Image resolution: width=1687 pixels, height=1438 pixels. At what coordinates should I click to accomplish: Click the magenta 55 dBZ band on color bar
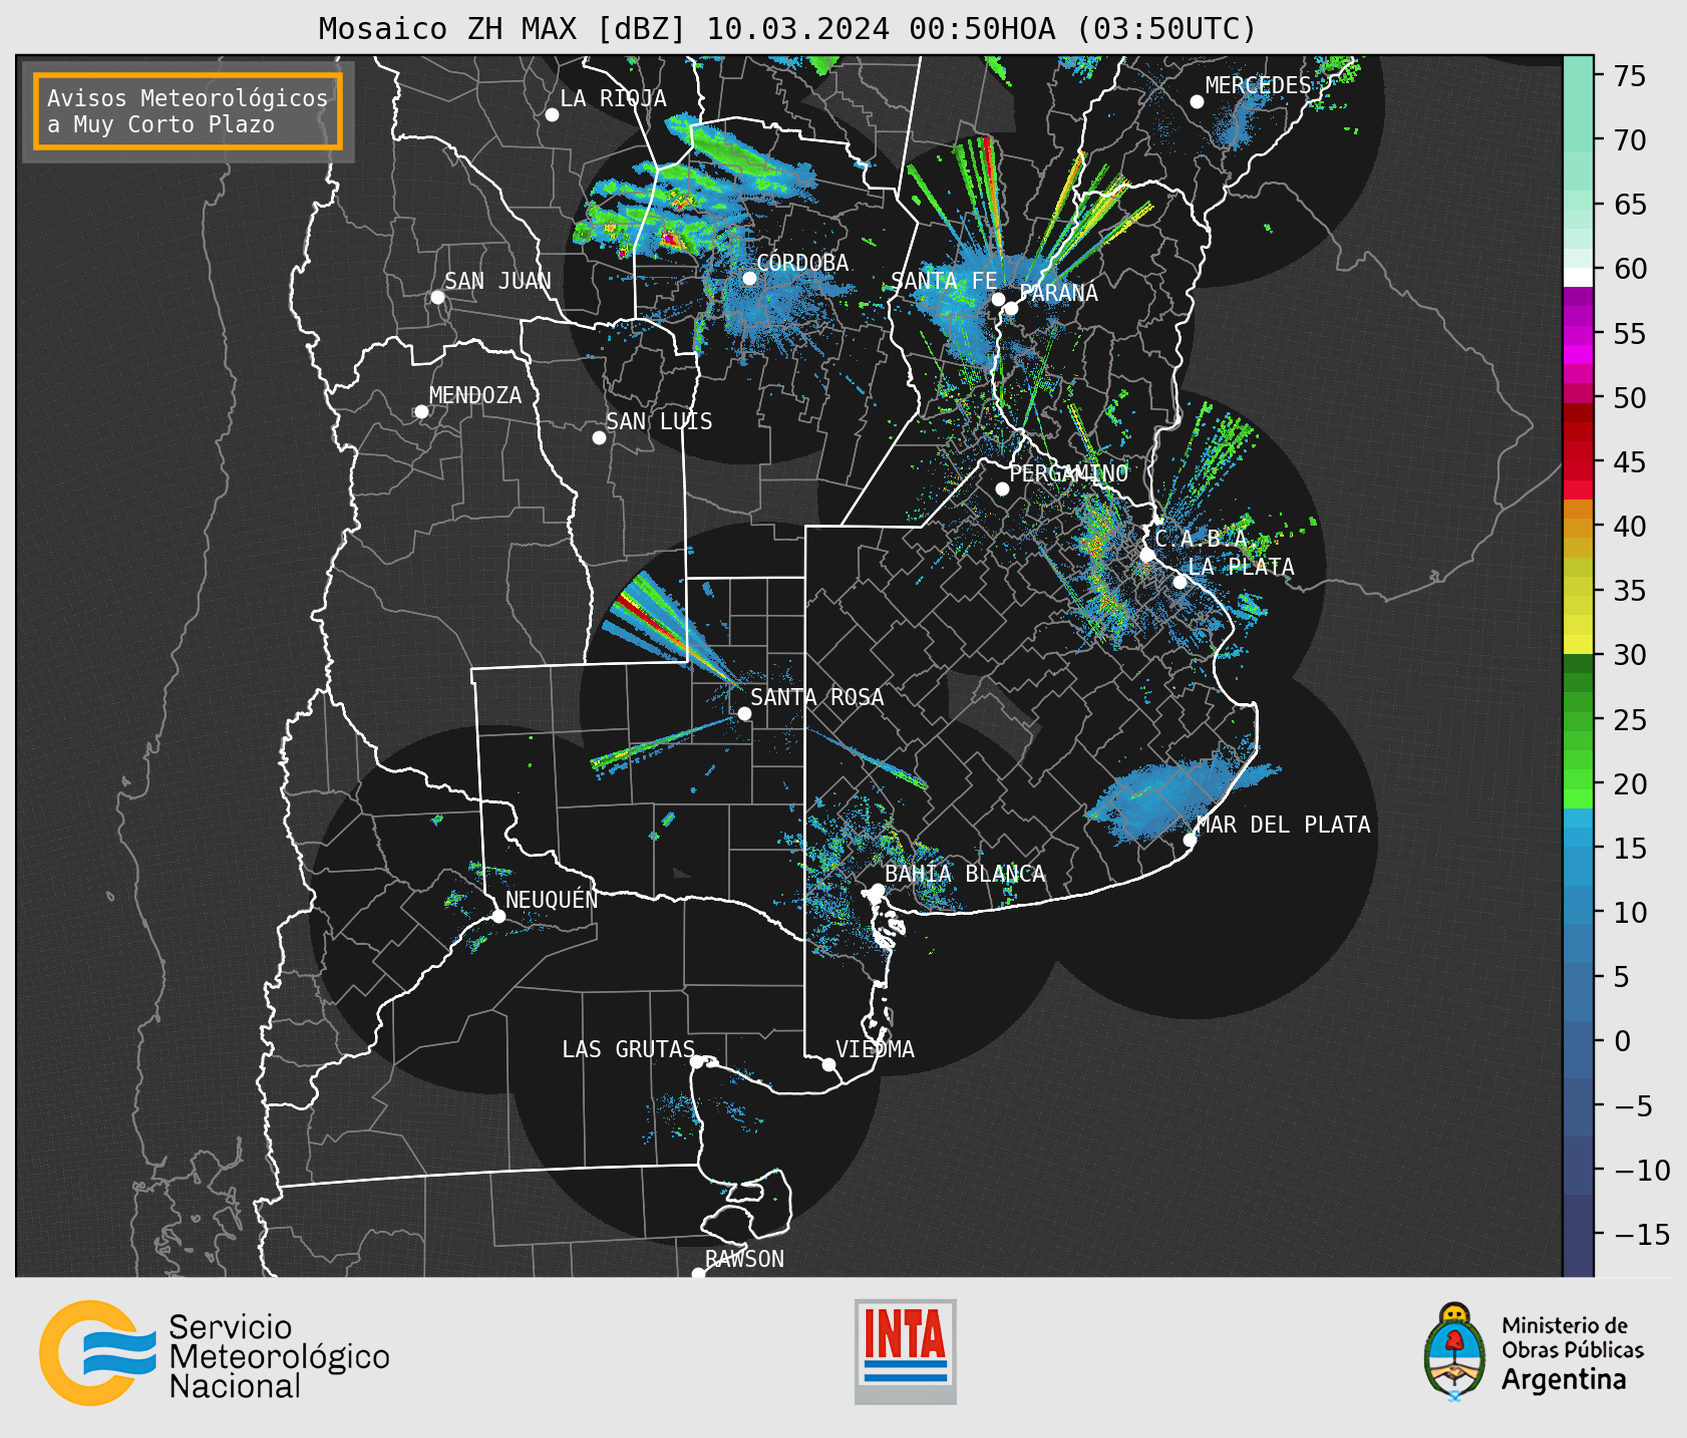tap(1578, 334)
